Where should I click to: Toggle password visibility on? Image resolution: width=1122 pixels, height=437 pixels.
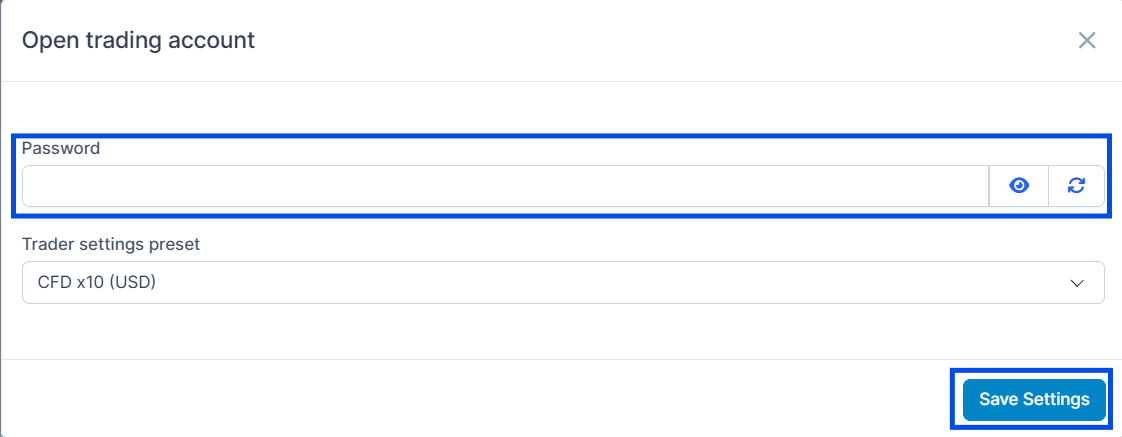[1018, 186]
